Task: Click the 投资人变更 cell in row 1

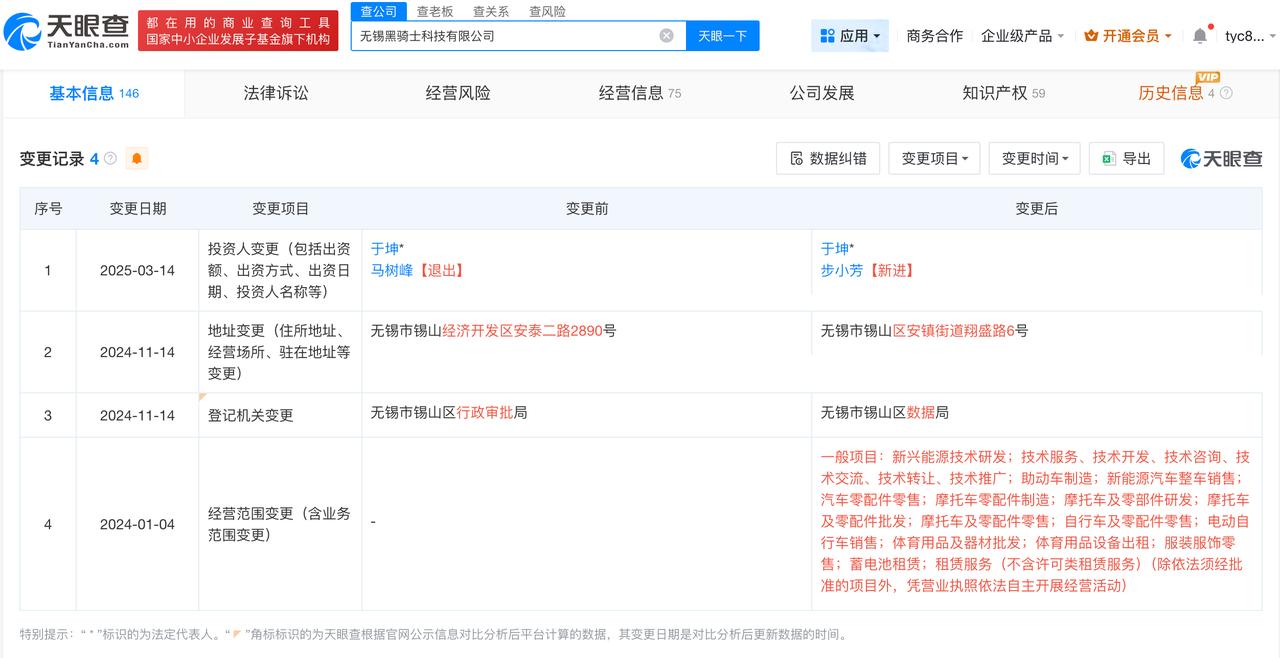Action: [x=279, y=270]
